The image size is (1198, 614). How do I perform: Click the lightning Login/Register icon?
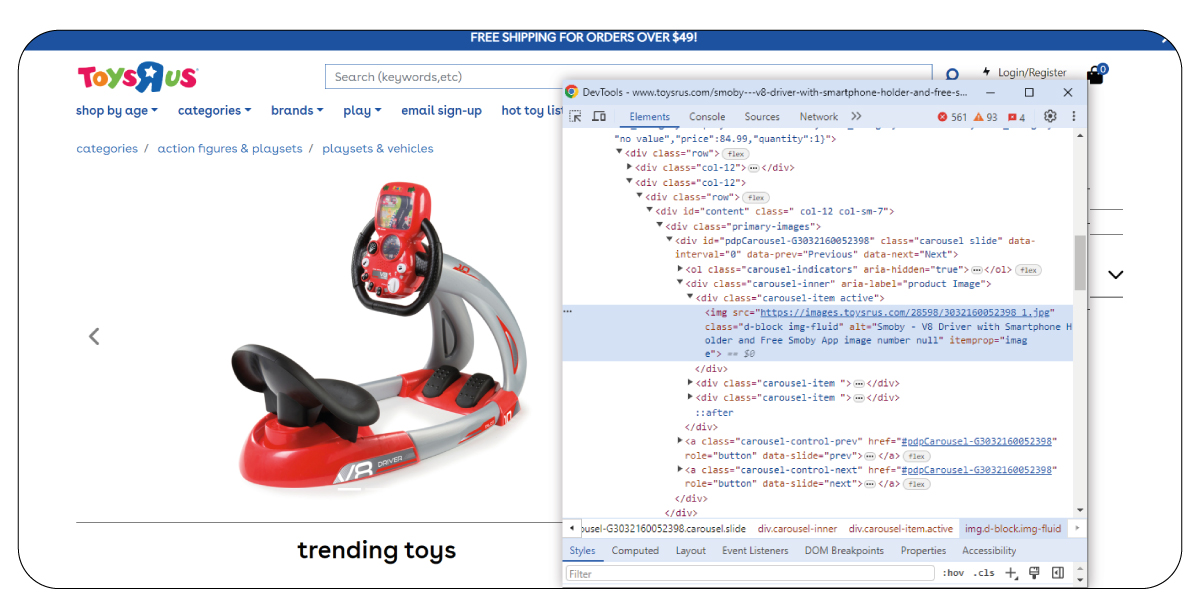(x=986, y=71)
